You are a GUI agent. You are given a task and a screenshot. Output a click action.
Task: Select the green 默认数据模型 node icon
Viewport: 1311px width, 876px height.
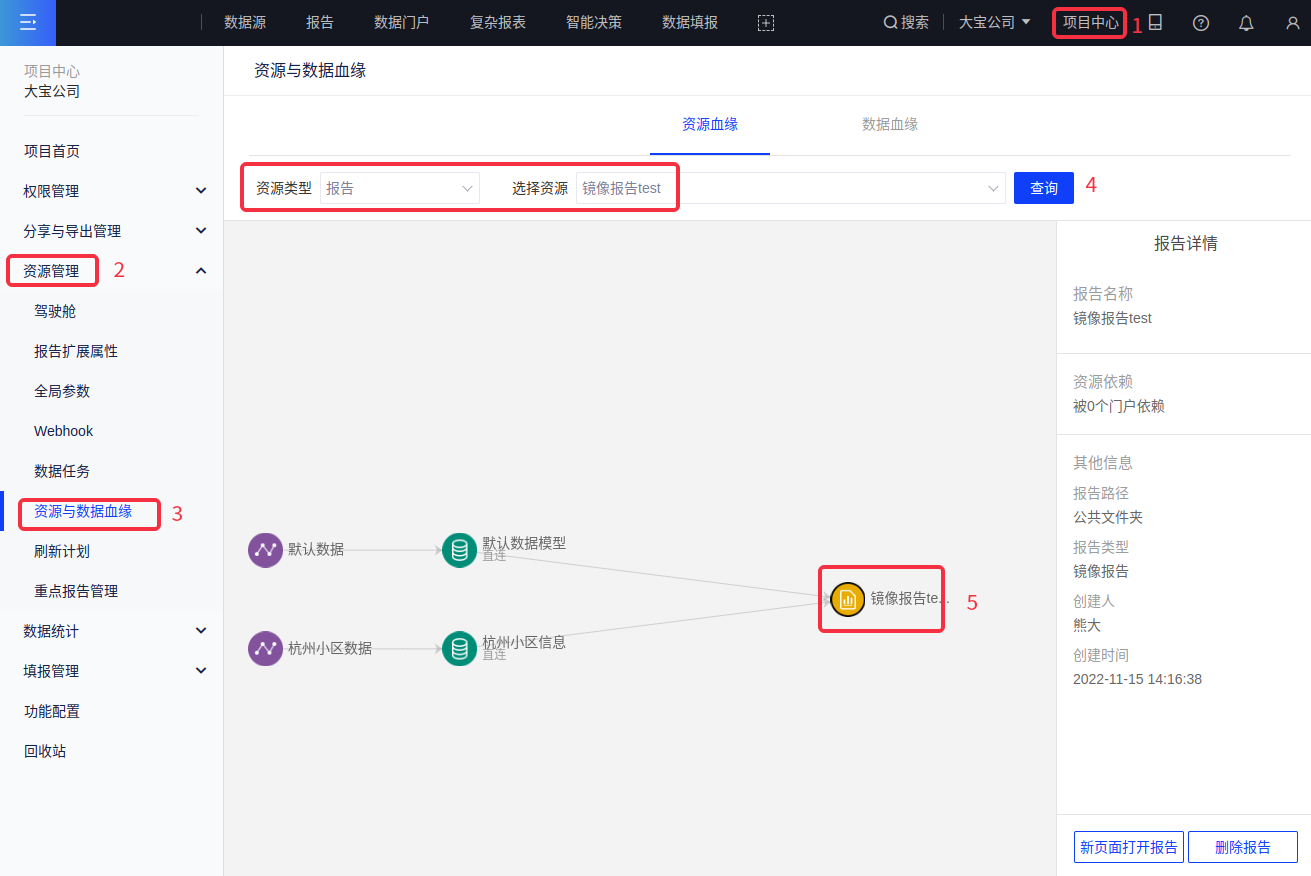[x=459, y=550]
